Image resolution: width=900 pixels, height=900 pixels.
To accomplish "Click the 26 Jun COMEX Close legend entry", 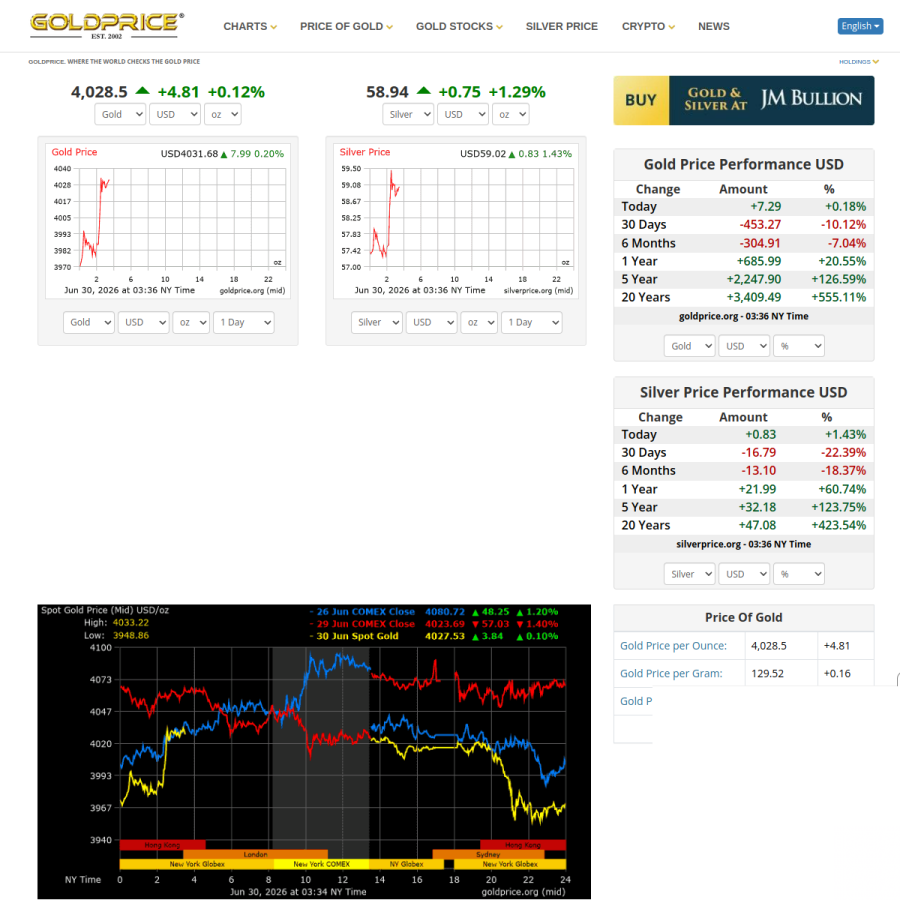I will 433,612.
